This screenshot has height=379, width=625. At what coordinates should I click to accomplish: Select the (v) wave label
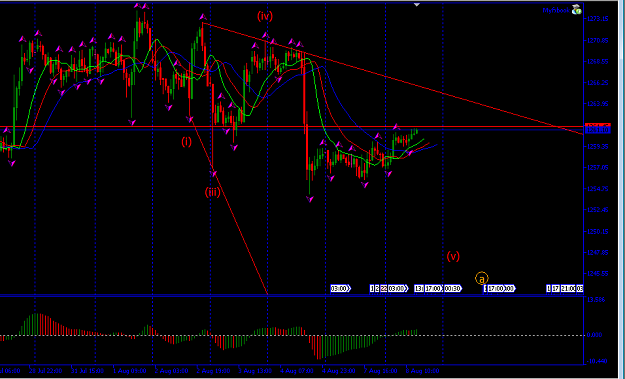(453, 256)
